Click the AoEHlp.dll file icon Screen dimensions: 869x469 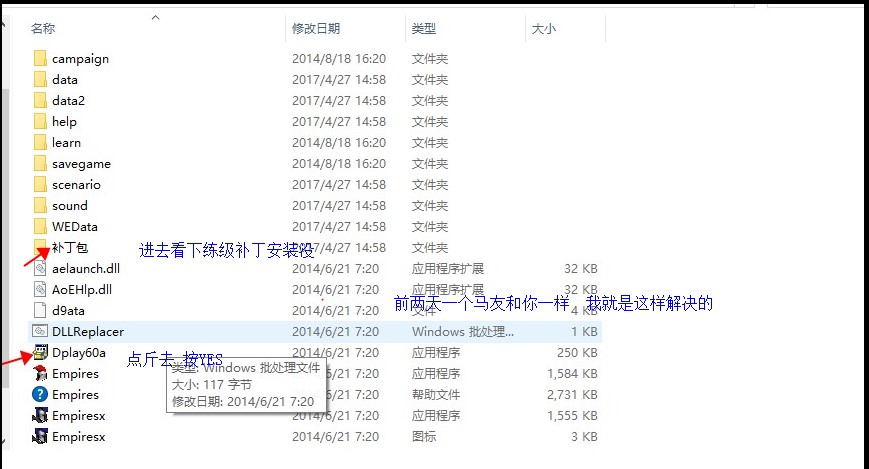40,289
